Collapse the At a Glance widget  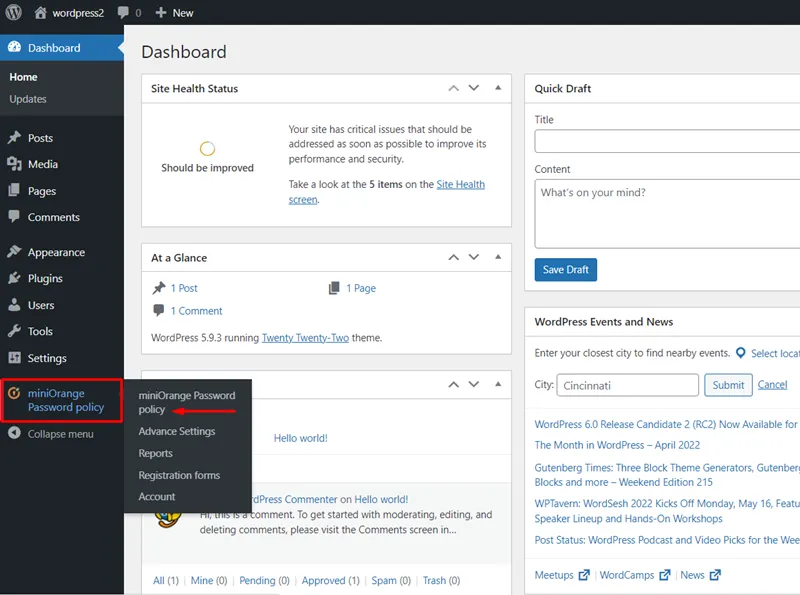point(497,257)
